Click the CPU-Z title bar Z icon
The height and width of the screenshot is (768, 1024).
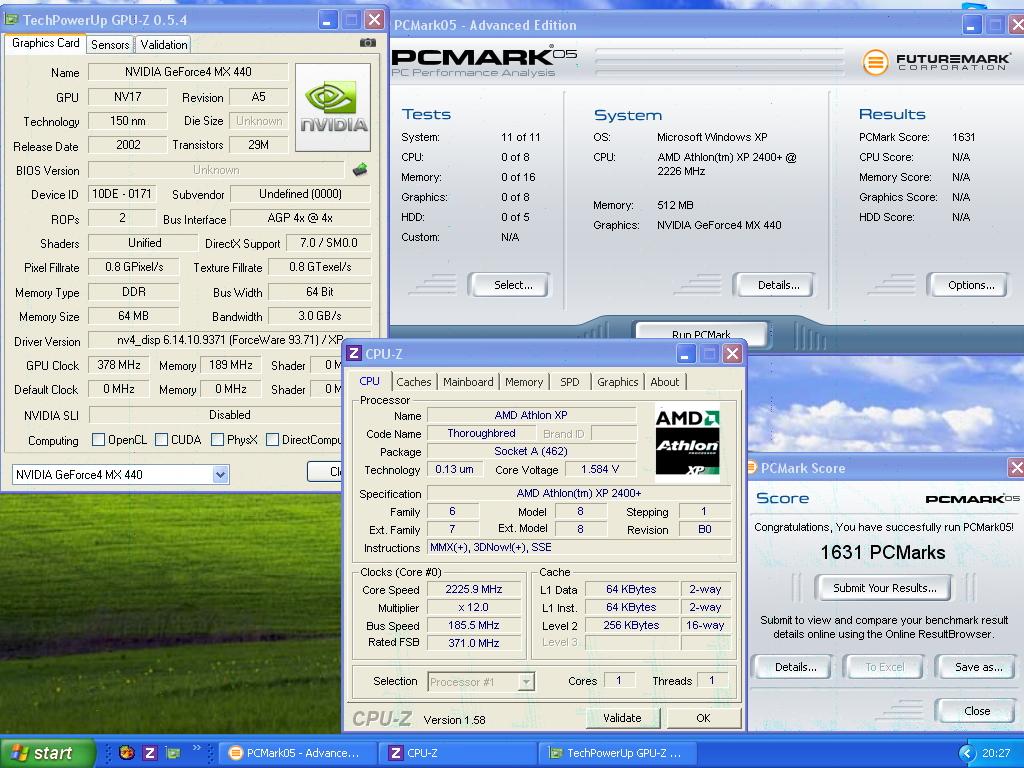[354, 353]
